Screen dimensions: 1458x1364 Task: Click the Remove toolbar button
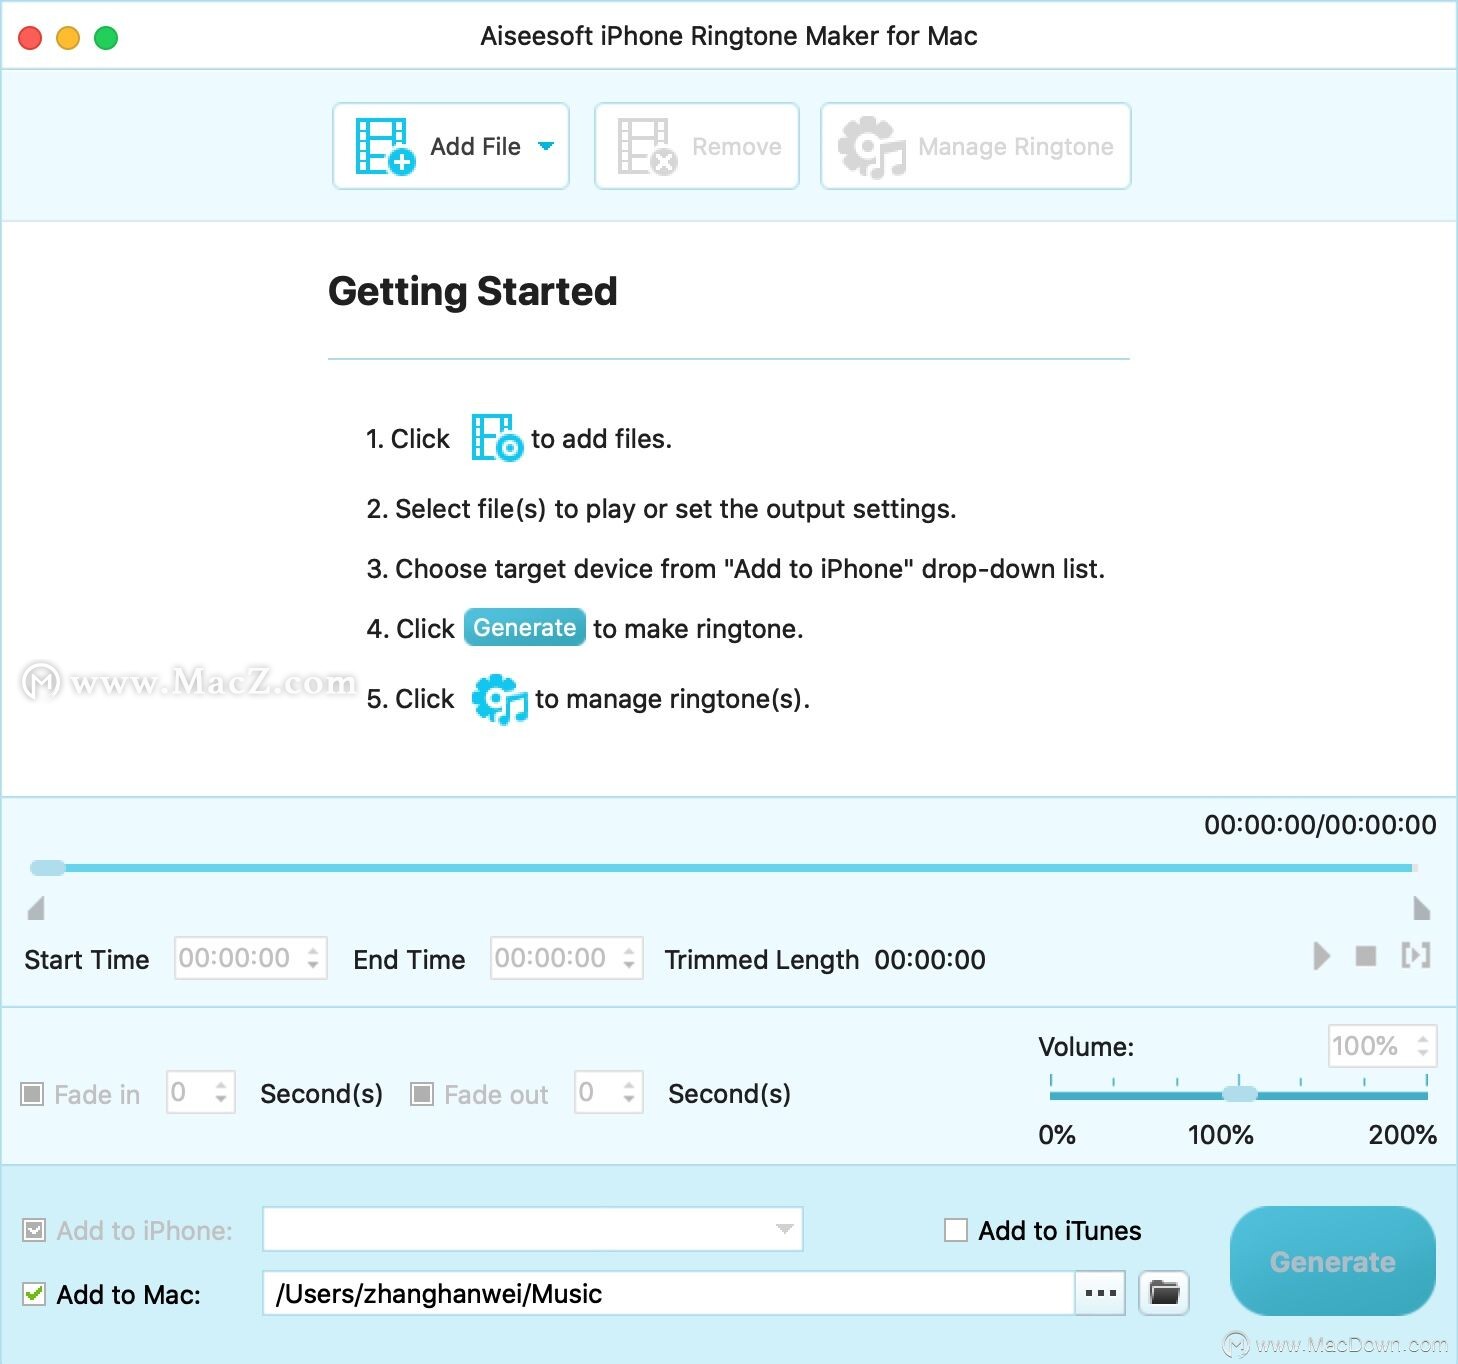pos(697,146)
